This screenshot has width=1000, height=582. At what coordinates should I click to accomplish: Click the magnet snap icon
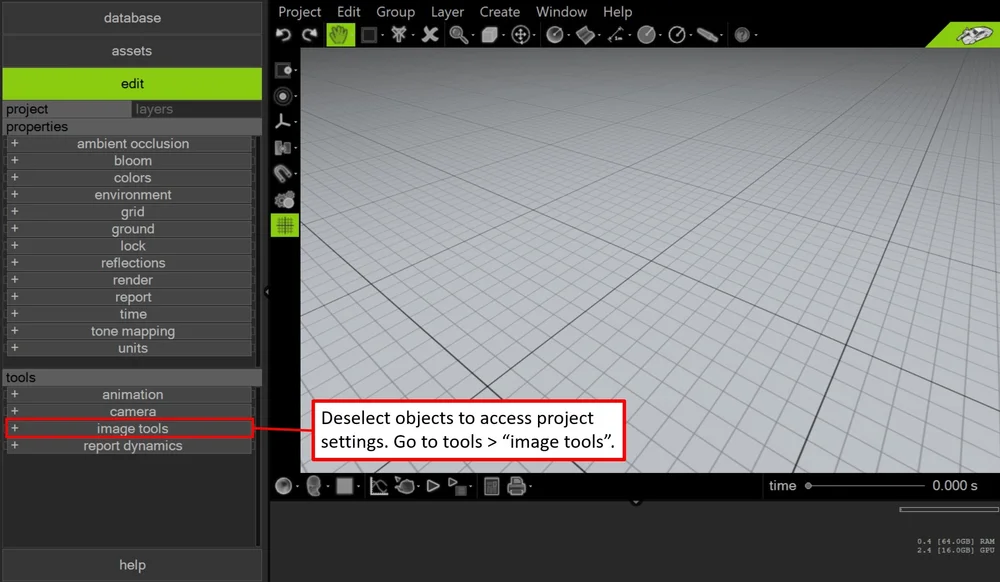283,173
